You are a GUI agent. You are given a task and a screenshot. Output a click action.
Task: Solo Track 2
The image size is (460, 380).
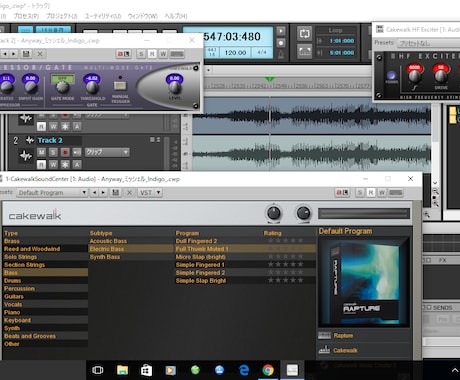pos(53,152)
